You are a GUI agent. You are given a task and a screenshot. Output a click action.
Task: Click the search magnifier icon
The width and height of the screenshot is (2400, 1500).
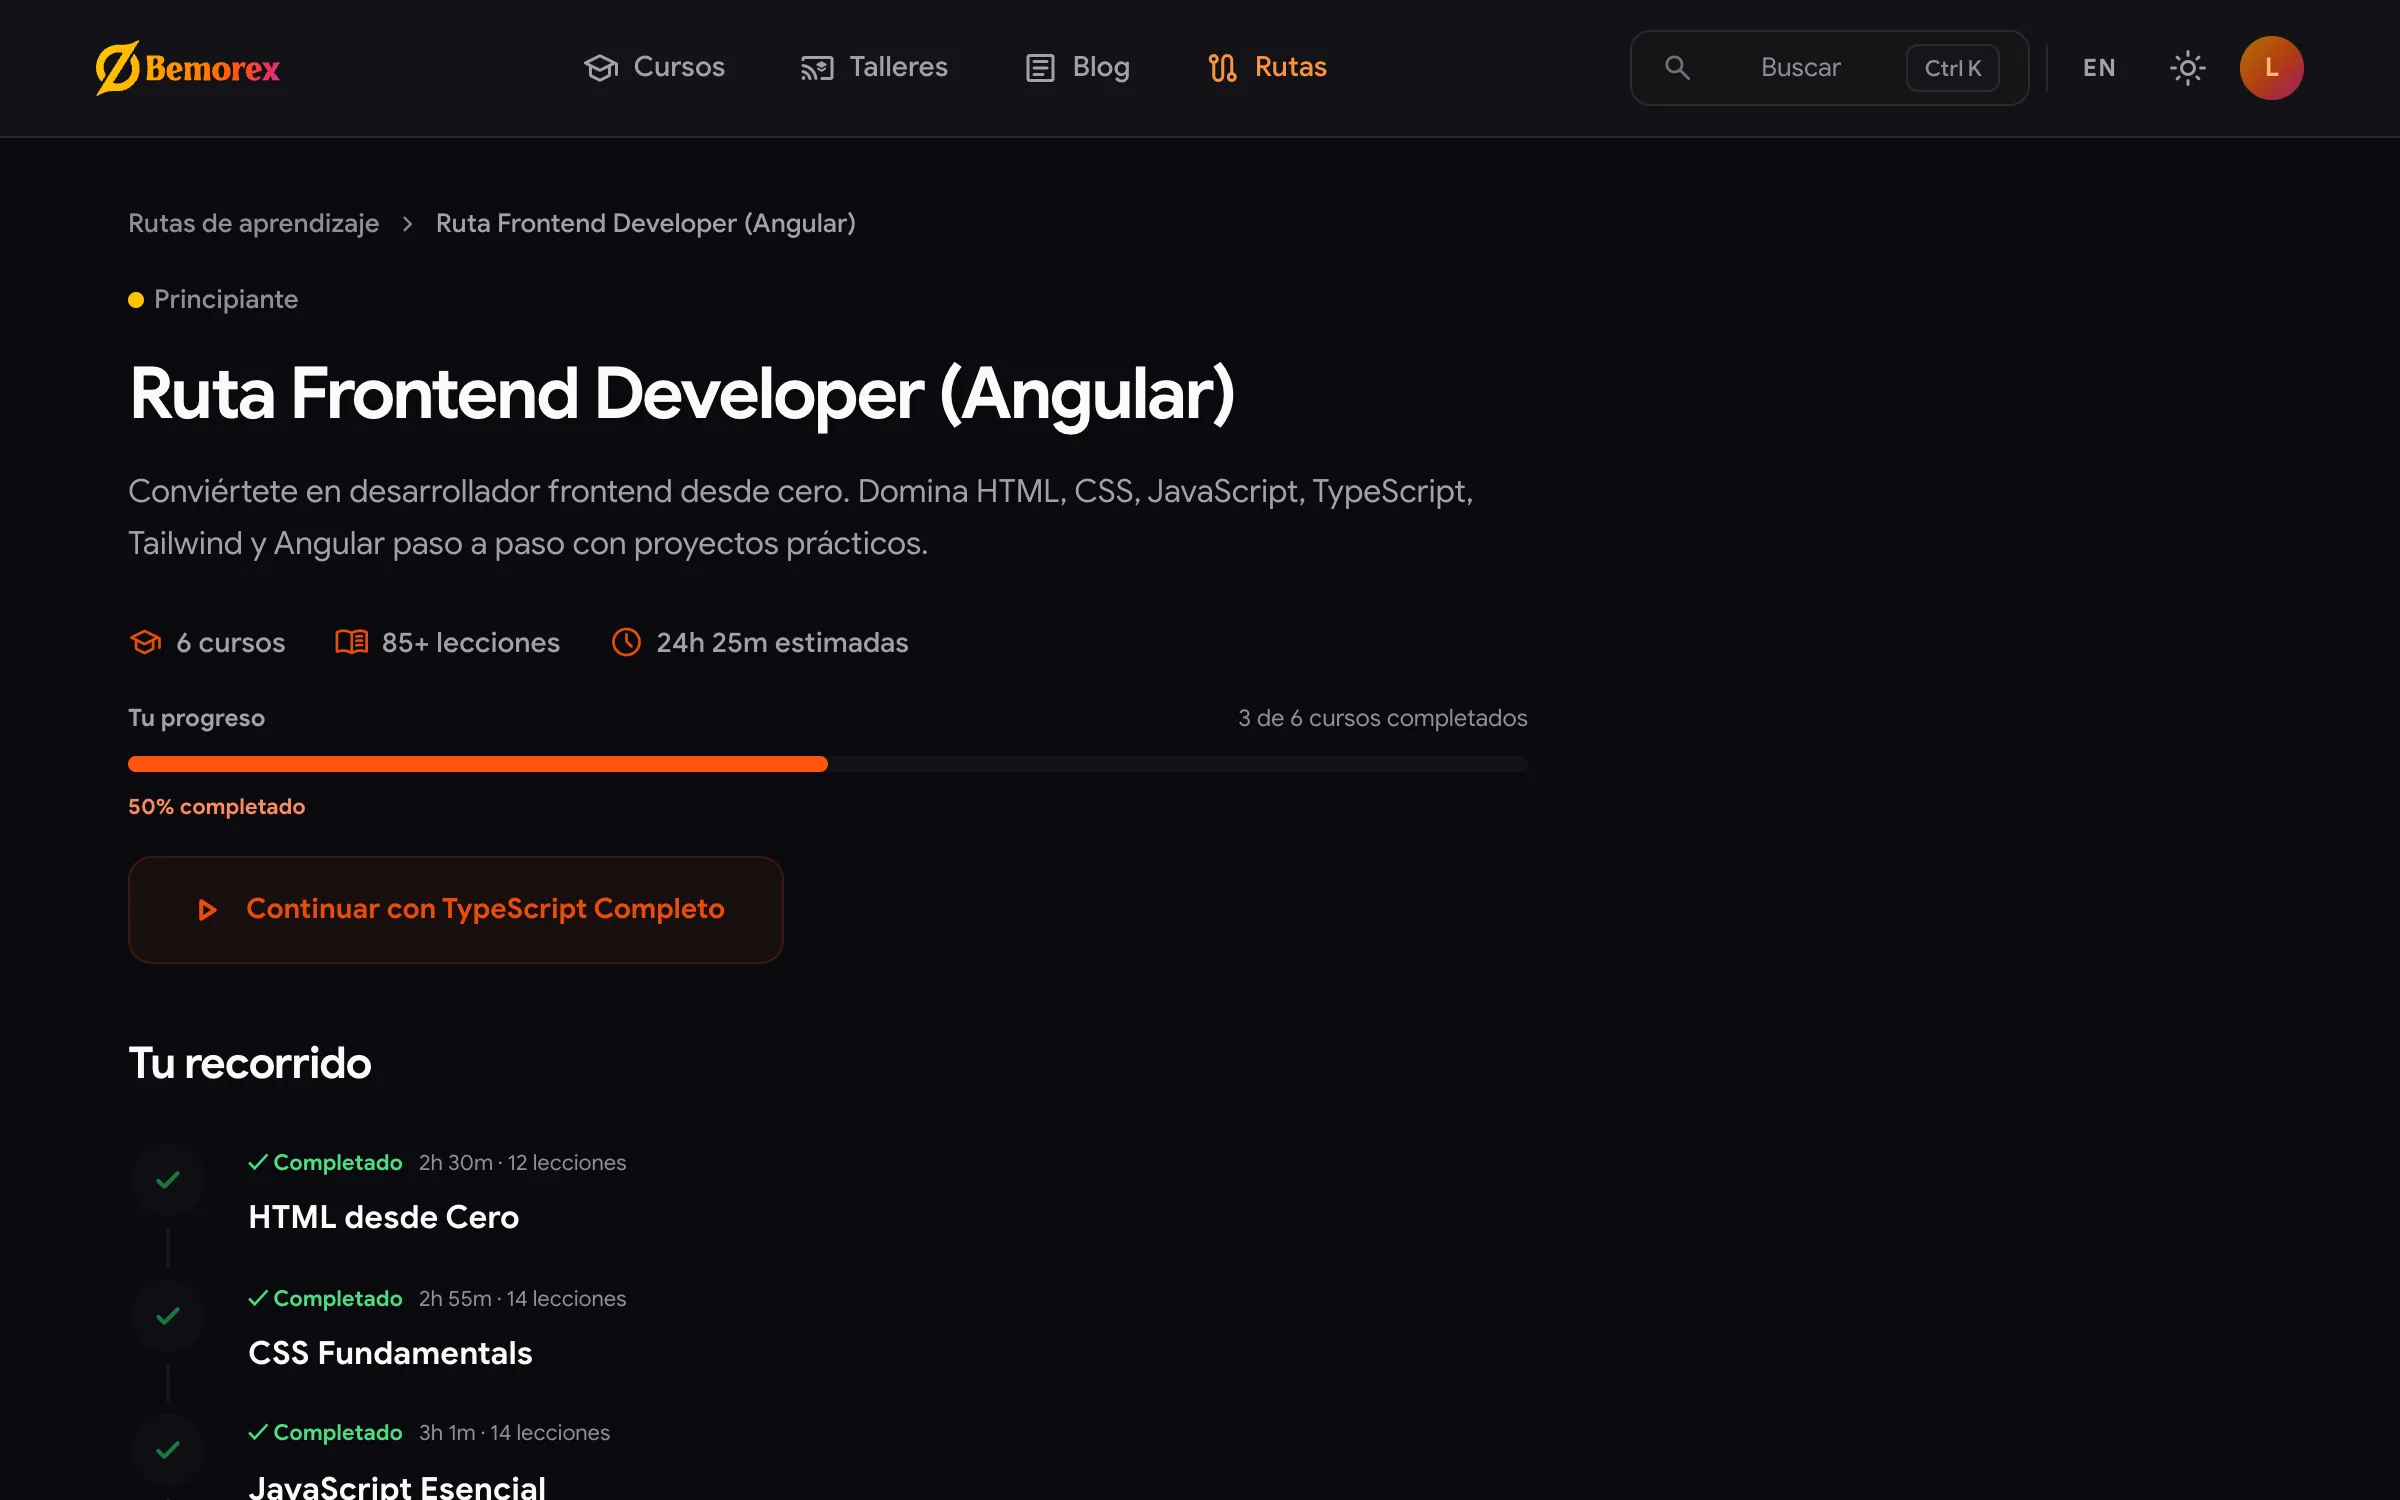click(1677, 68)
